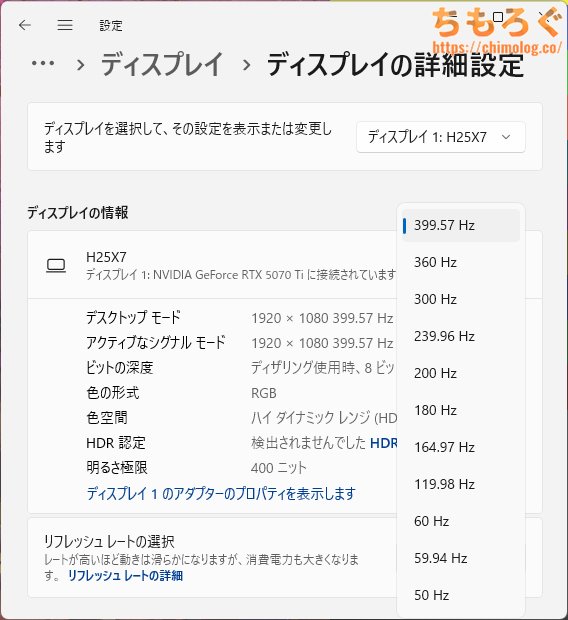The height and width of the screenshot is (620, 568).
Task: Go to the ディスプレイ breadcrumb
Action: [x=162, y=64]
